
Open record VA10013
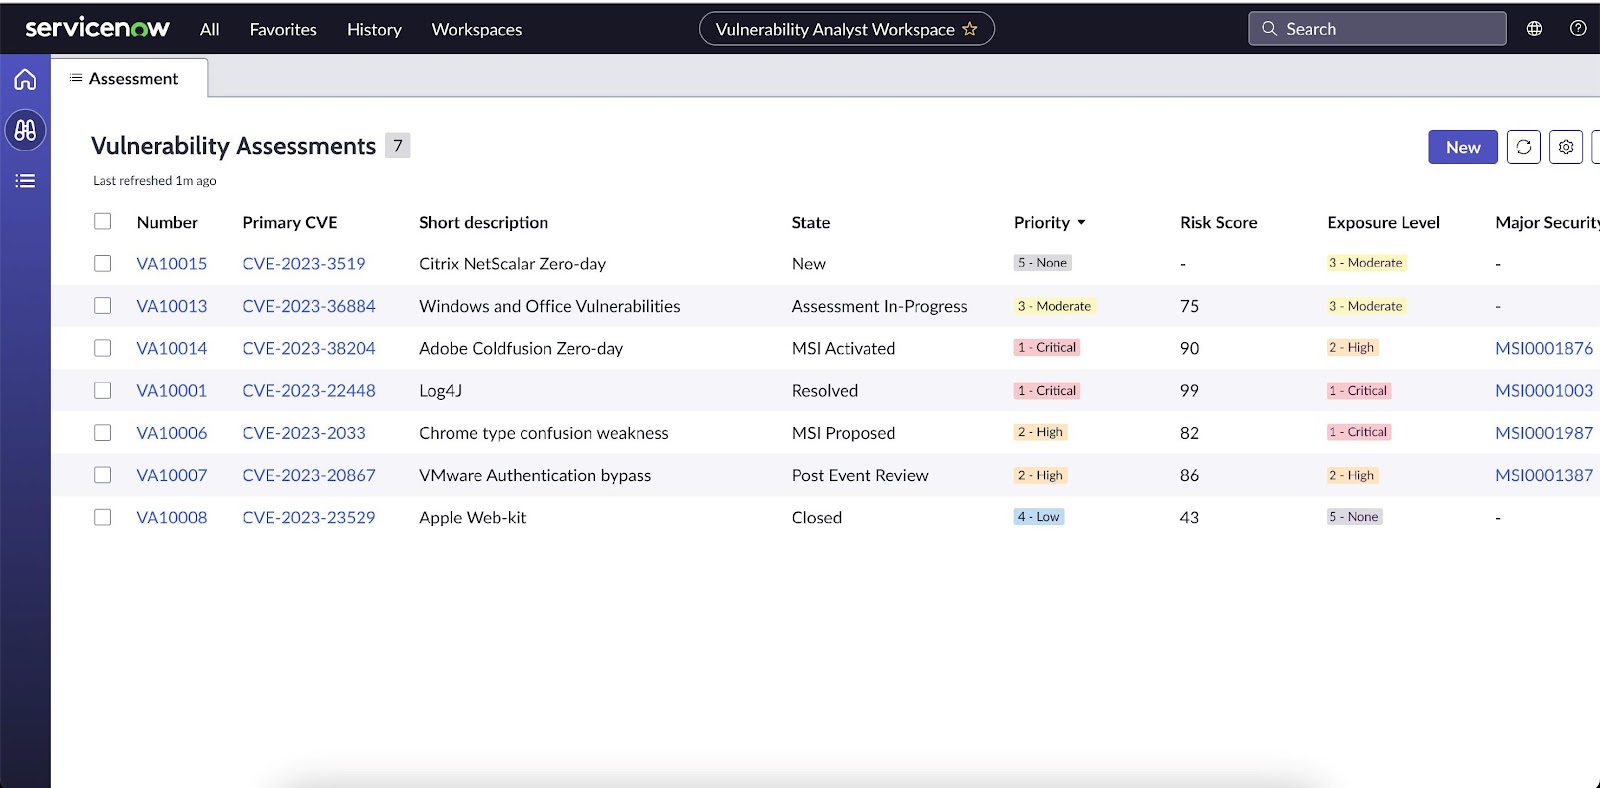[172, 306]
